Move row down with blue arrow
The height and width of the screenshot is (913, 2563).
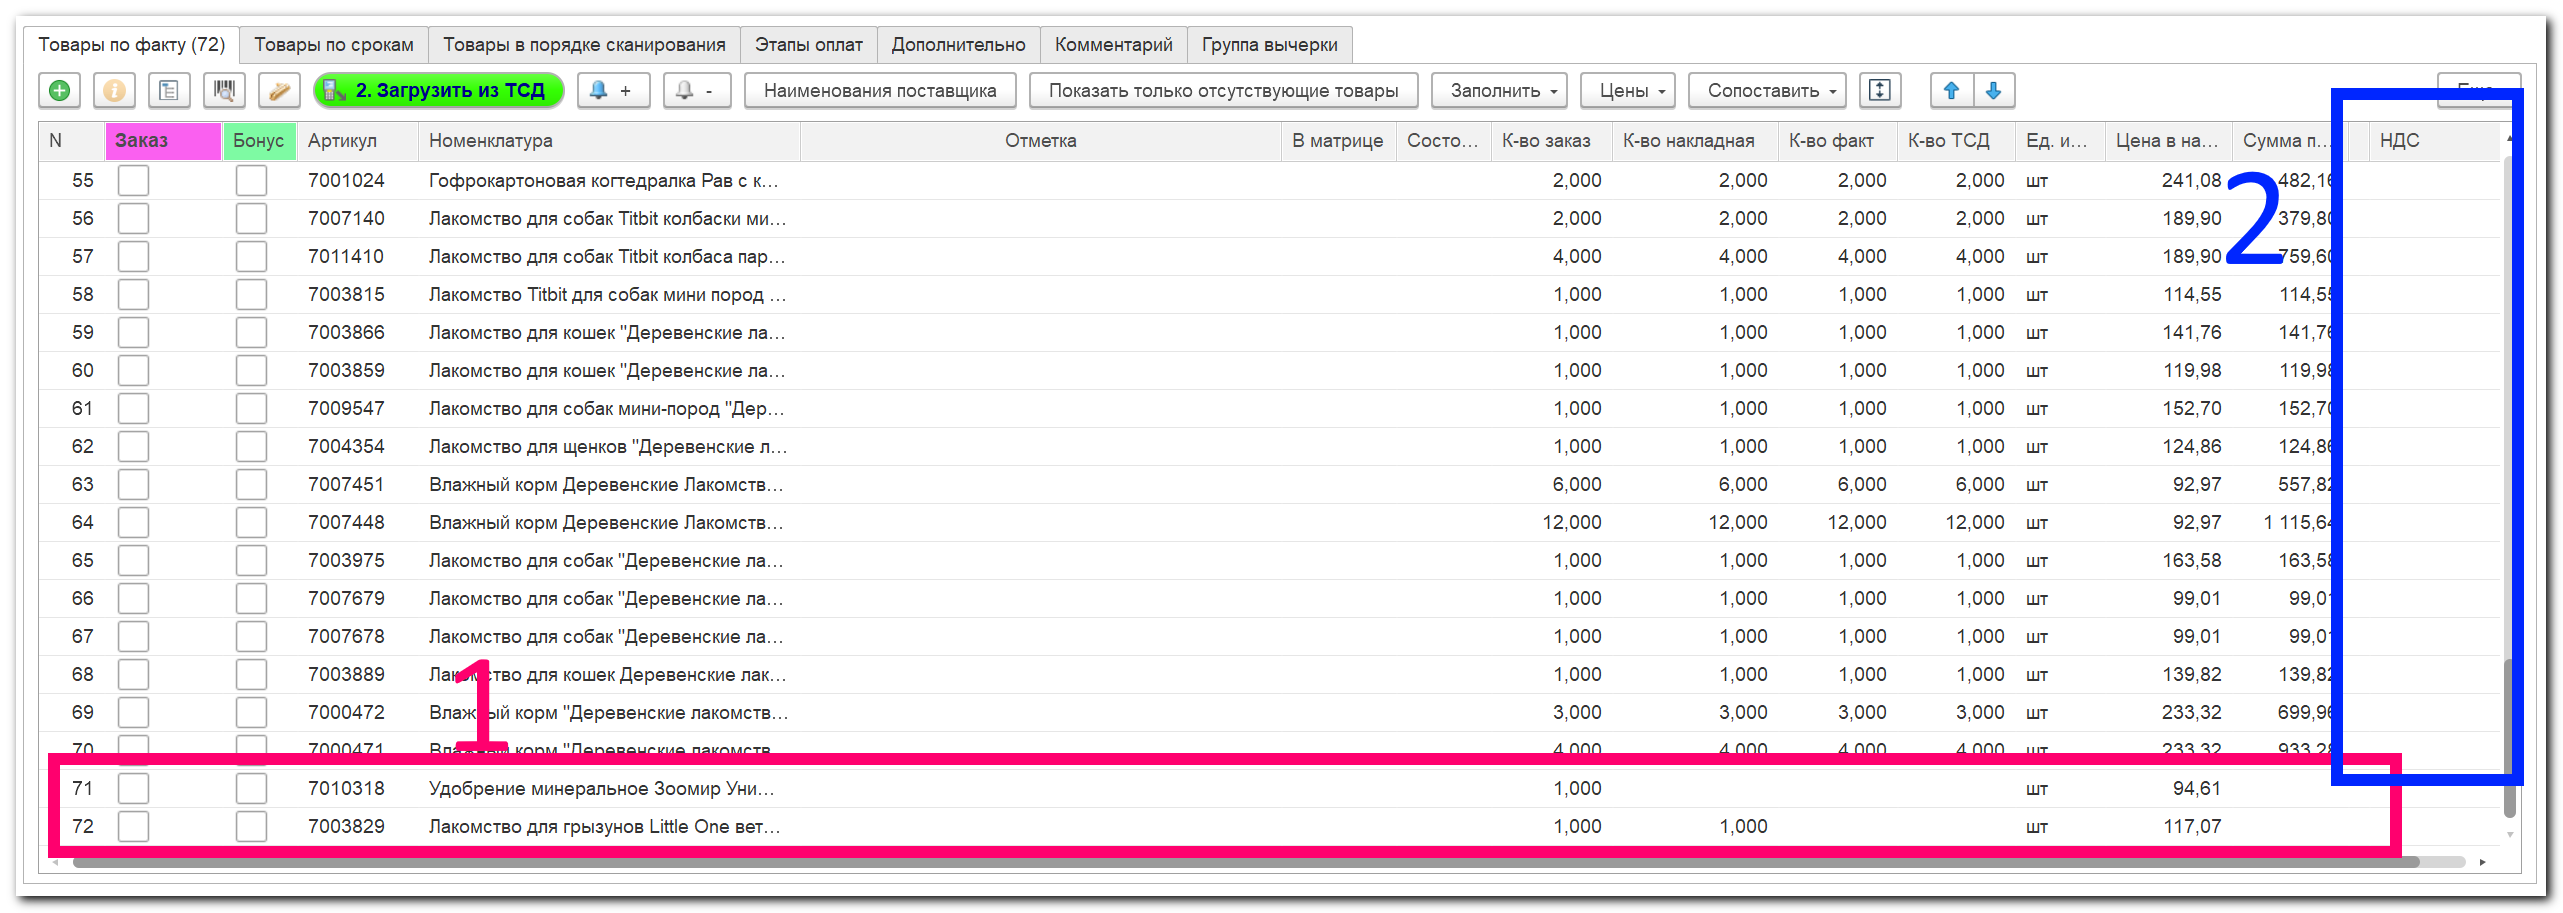coord(1993,91)
